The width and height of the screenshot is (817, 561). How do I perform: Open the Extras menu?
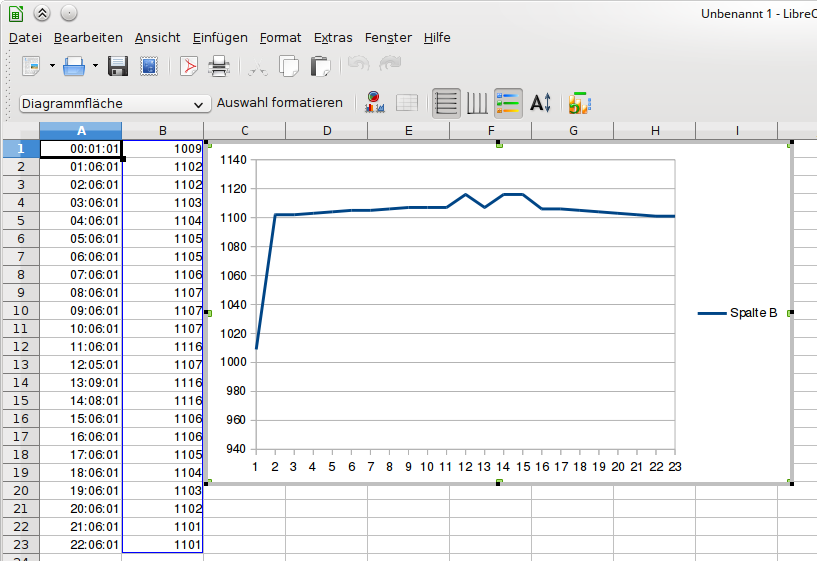(333, 38)
